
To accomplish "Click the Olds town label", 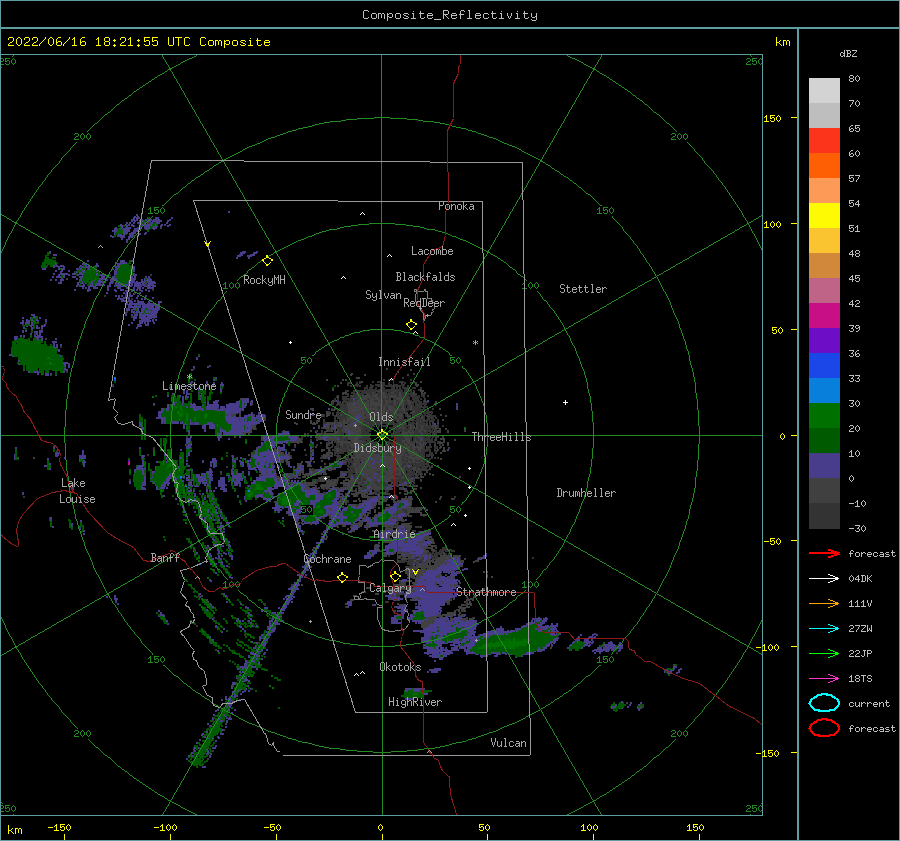I will (x=381, y=417).
